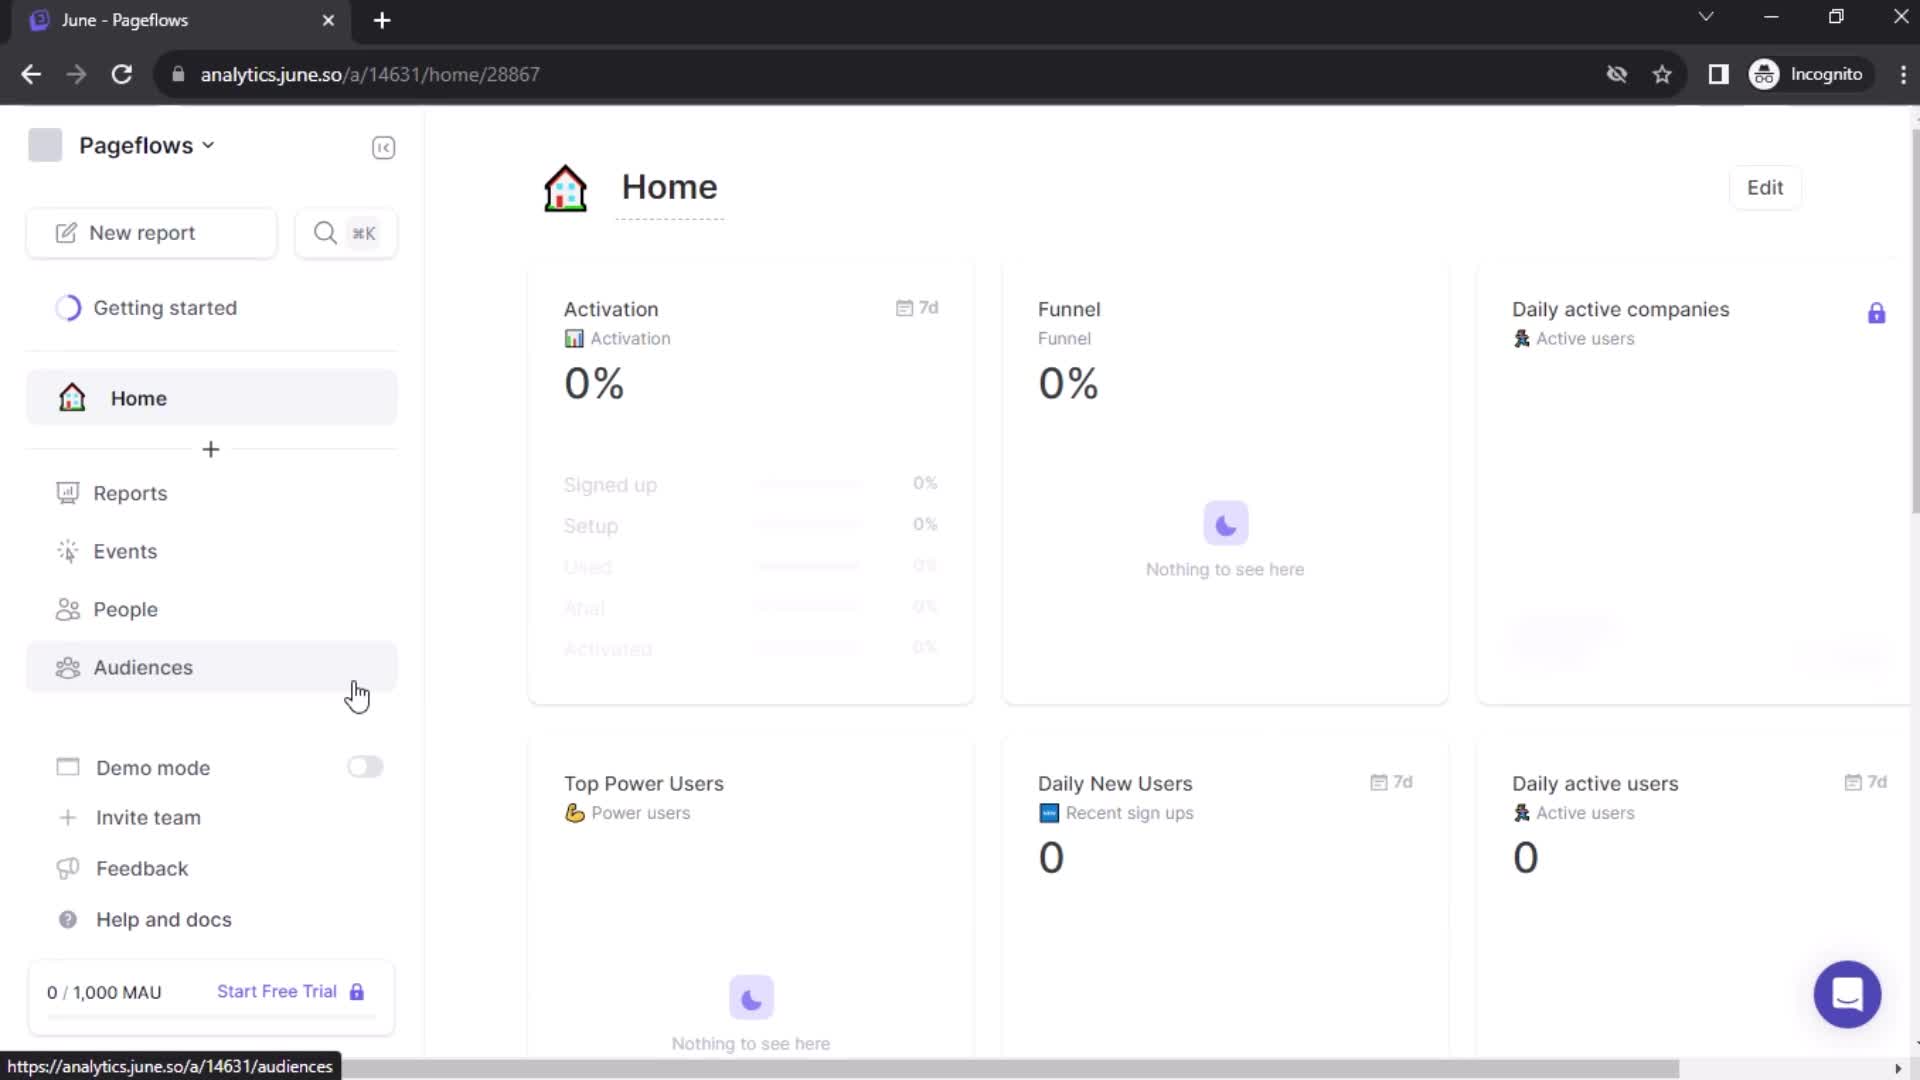Expand the Pageflows workspace dropdown
Screen dimensions: 1920x1080
[146, 145]
